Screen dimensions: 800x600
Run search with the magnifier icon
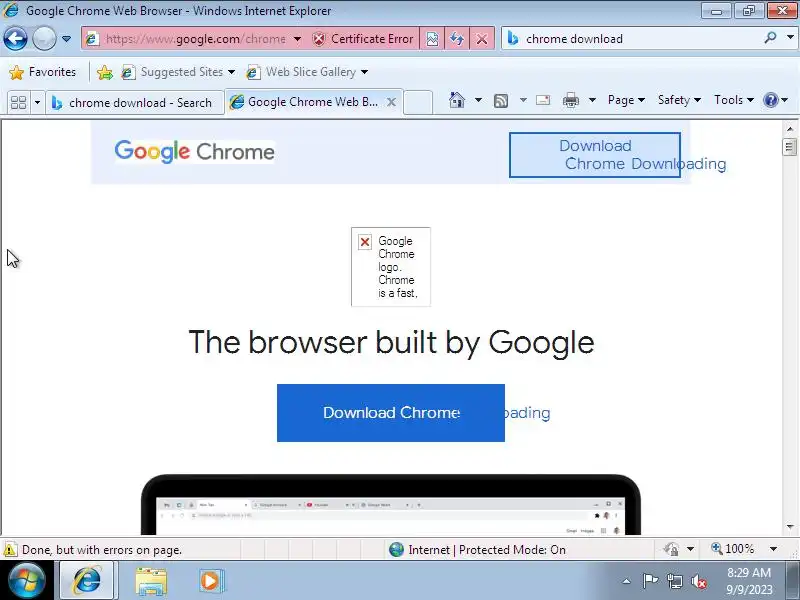[770, 37]
